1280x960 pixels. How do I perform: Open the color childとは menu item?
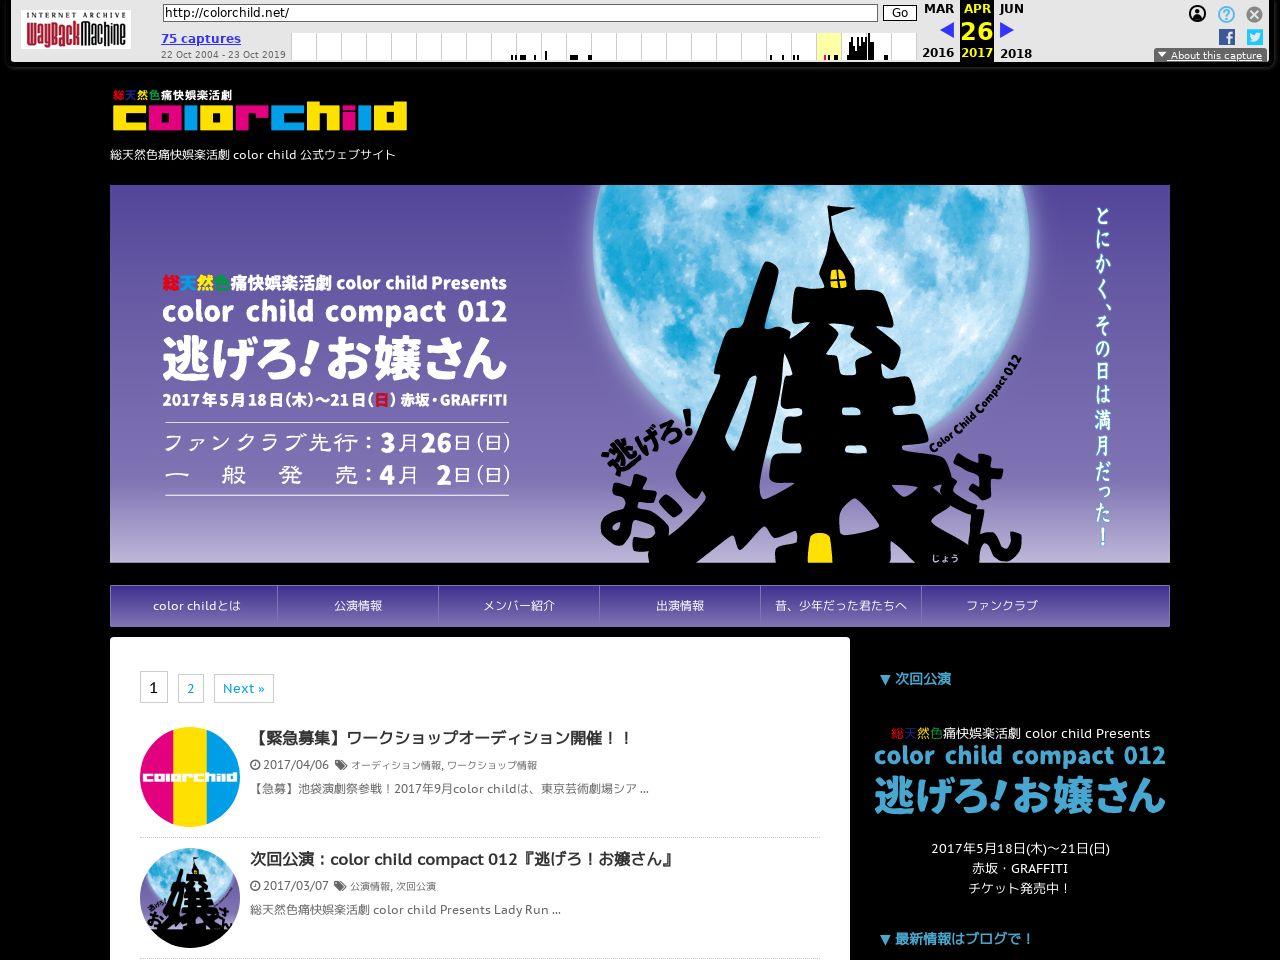(196, 606)
